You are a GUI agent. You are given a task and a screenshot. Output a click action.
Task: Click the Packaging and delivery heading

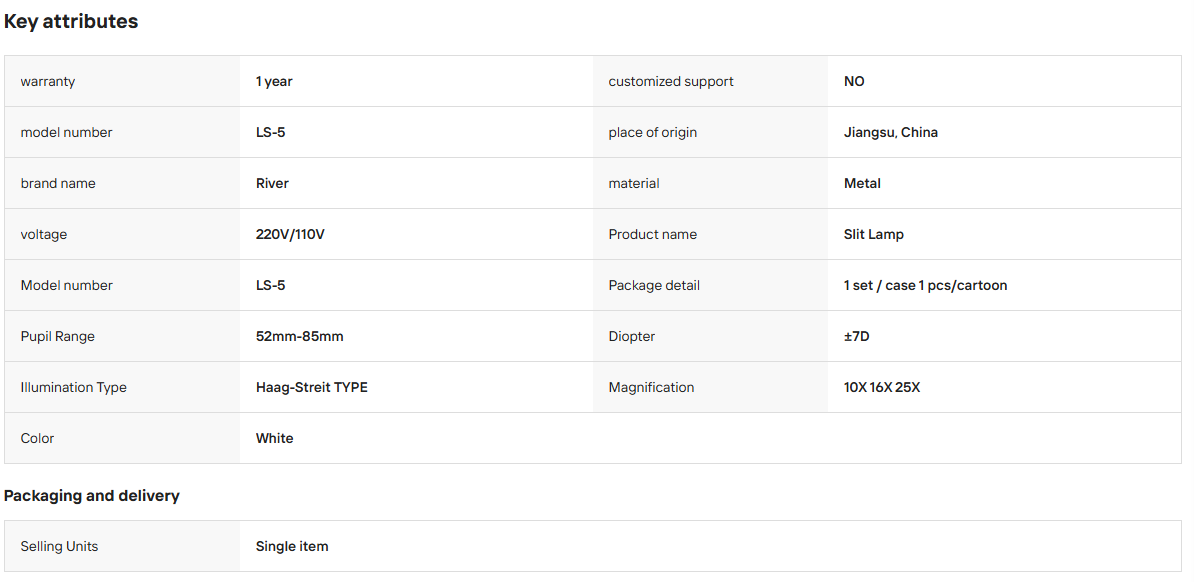click(x=91, y=496)
